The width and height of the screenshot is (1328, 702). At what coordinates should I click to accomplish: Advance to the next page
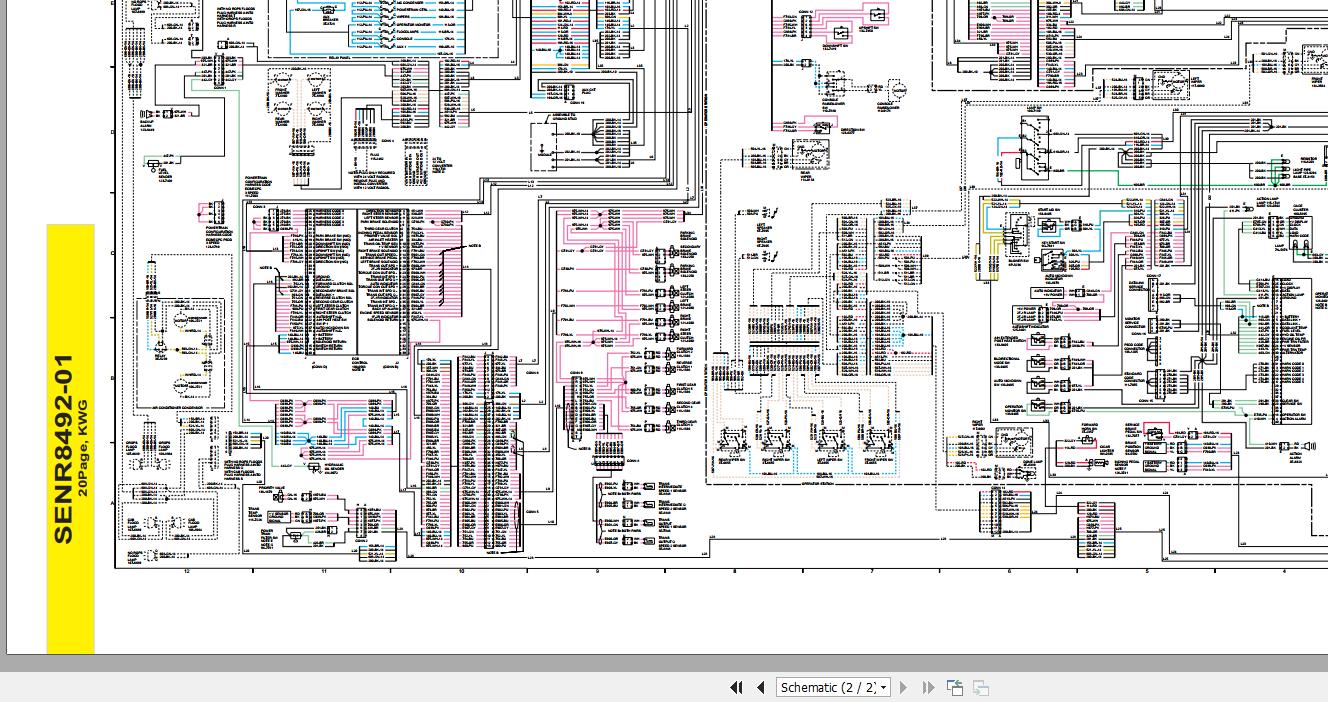pyautogui.click(x=904, y=687)
